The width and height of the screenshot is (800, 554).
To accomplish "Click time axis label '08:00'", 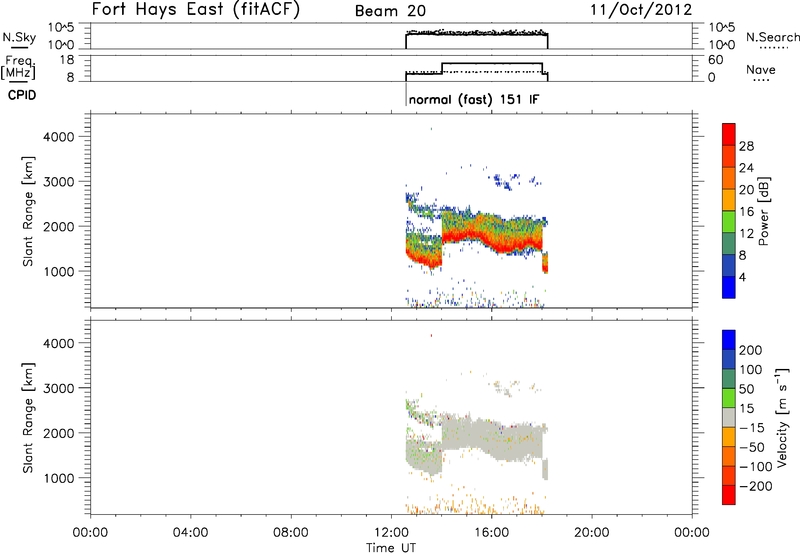I will (x=291, y=533).
